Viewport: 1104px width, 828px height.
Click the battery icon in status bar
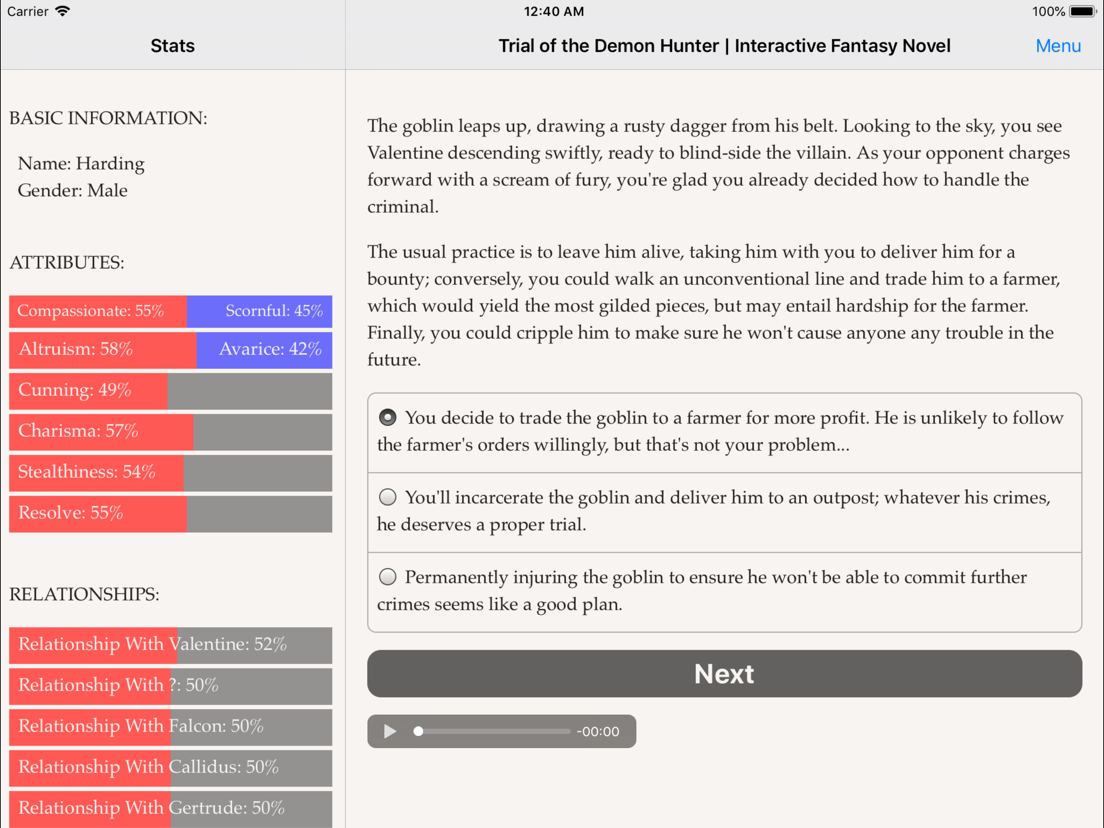tap(1083, 11)
